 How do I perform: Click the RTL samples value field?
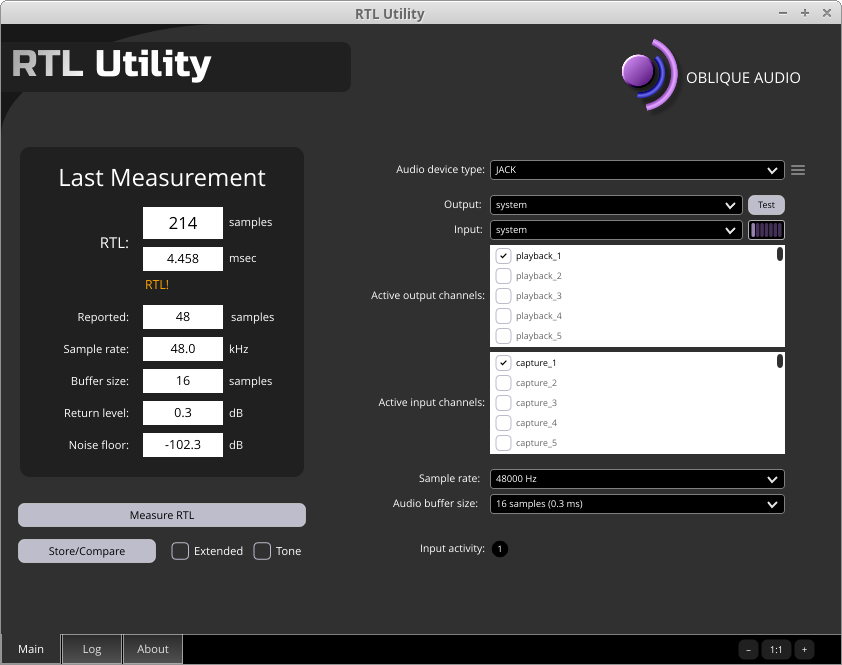183,223
